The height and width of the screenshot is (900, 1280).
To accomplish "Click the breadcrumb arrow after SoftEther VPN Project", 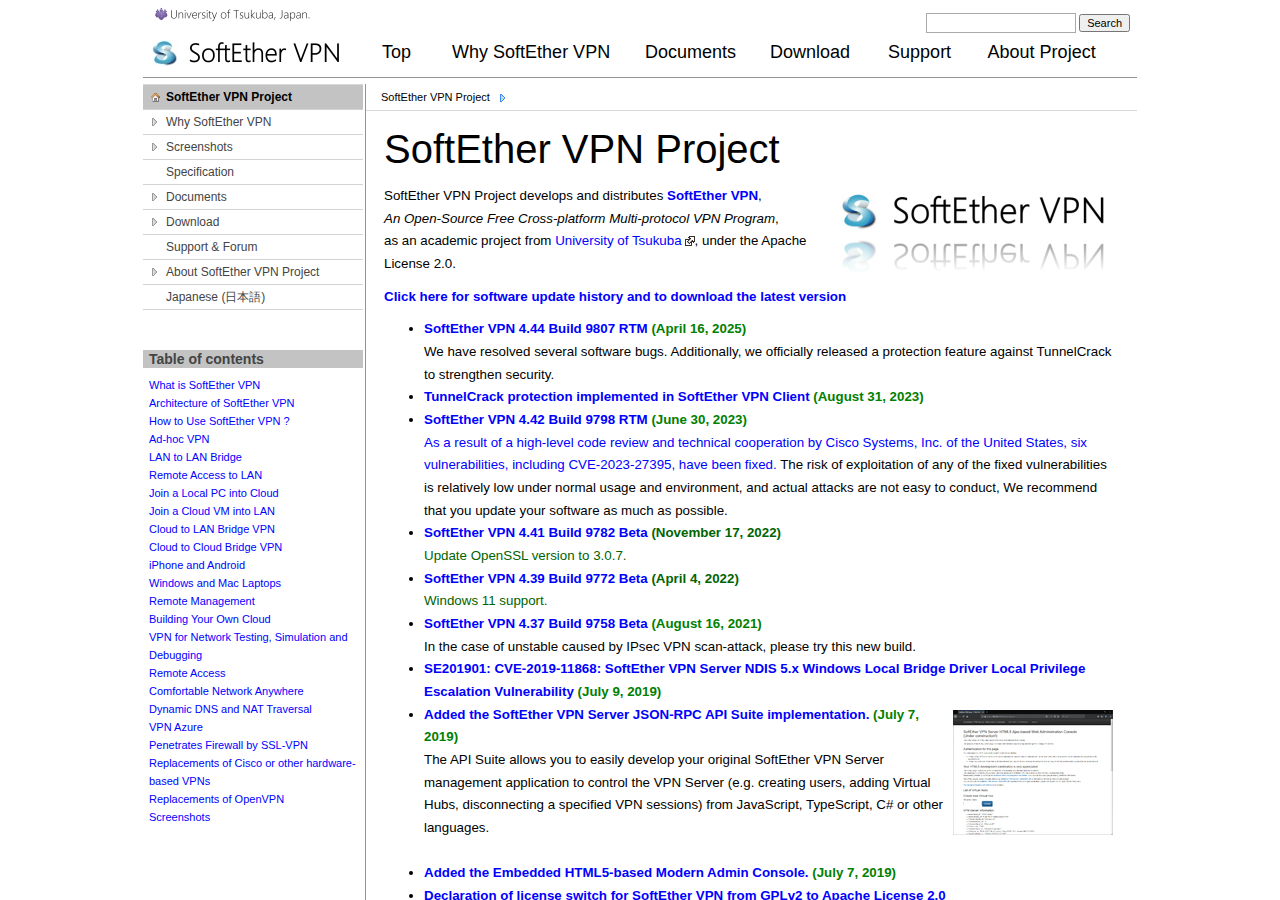I will point(502,98).
